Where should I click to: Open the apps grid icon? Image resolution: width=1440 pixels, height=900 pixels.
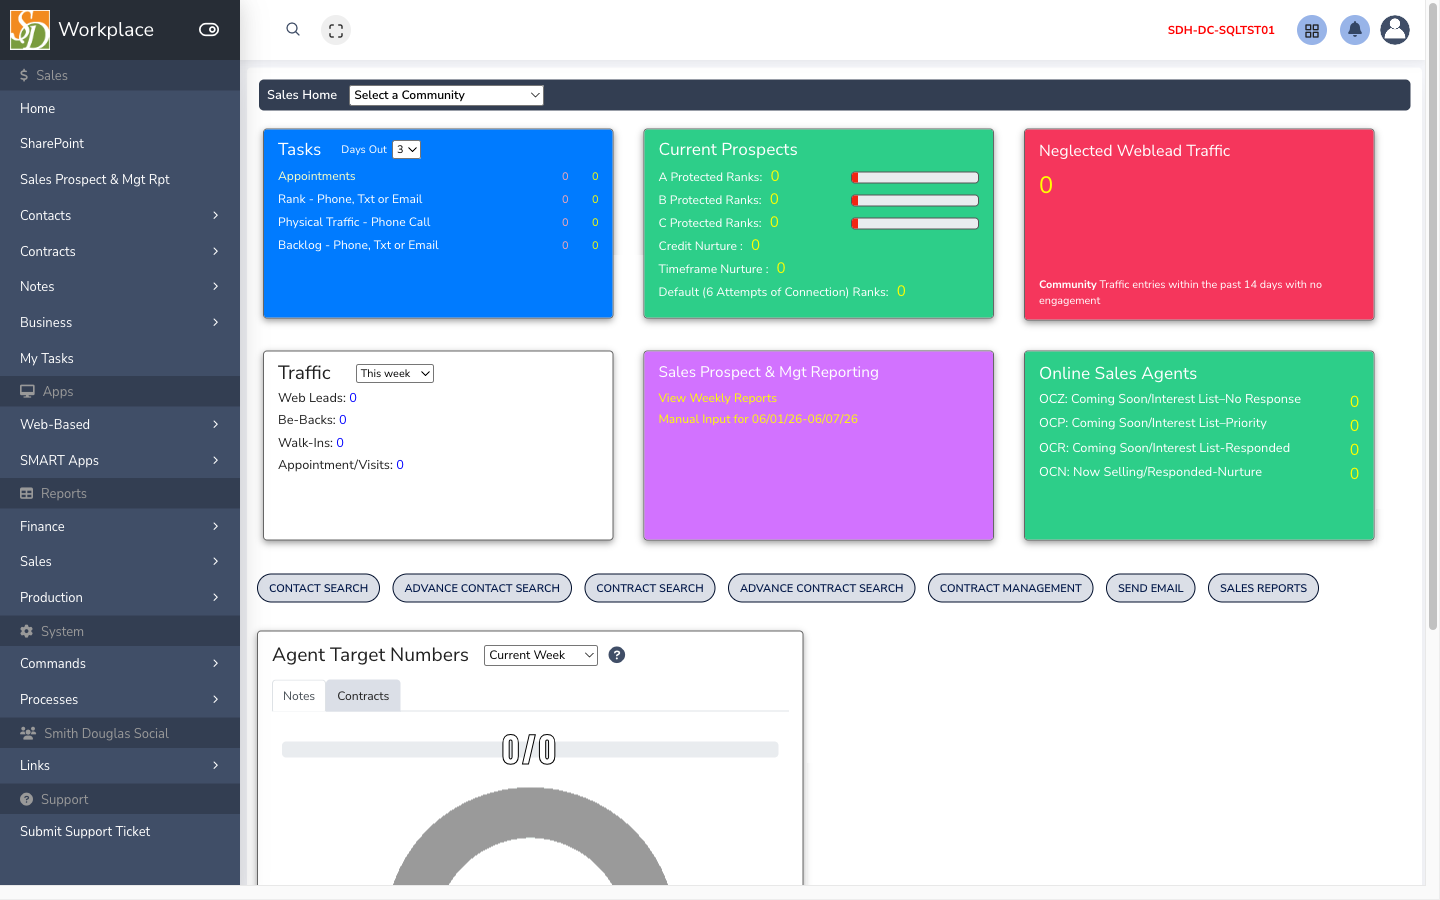pyautogui.click(x=1312, y=30)
